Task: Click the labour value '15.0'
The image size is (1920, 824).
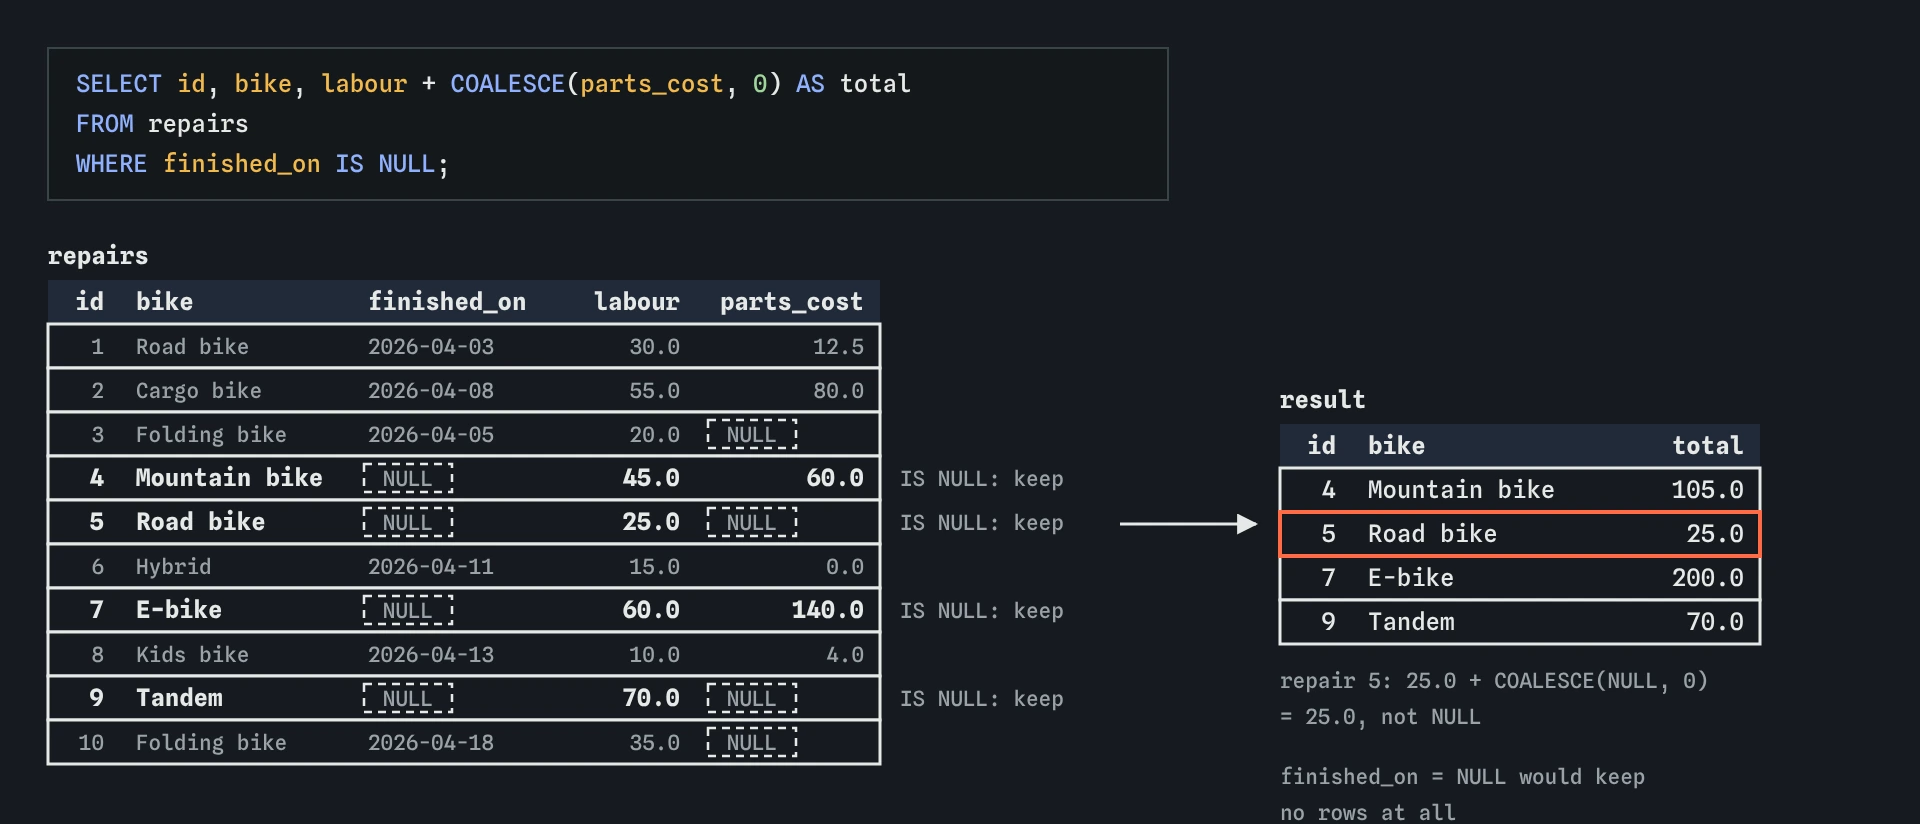Action: coord(655,567)
